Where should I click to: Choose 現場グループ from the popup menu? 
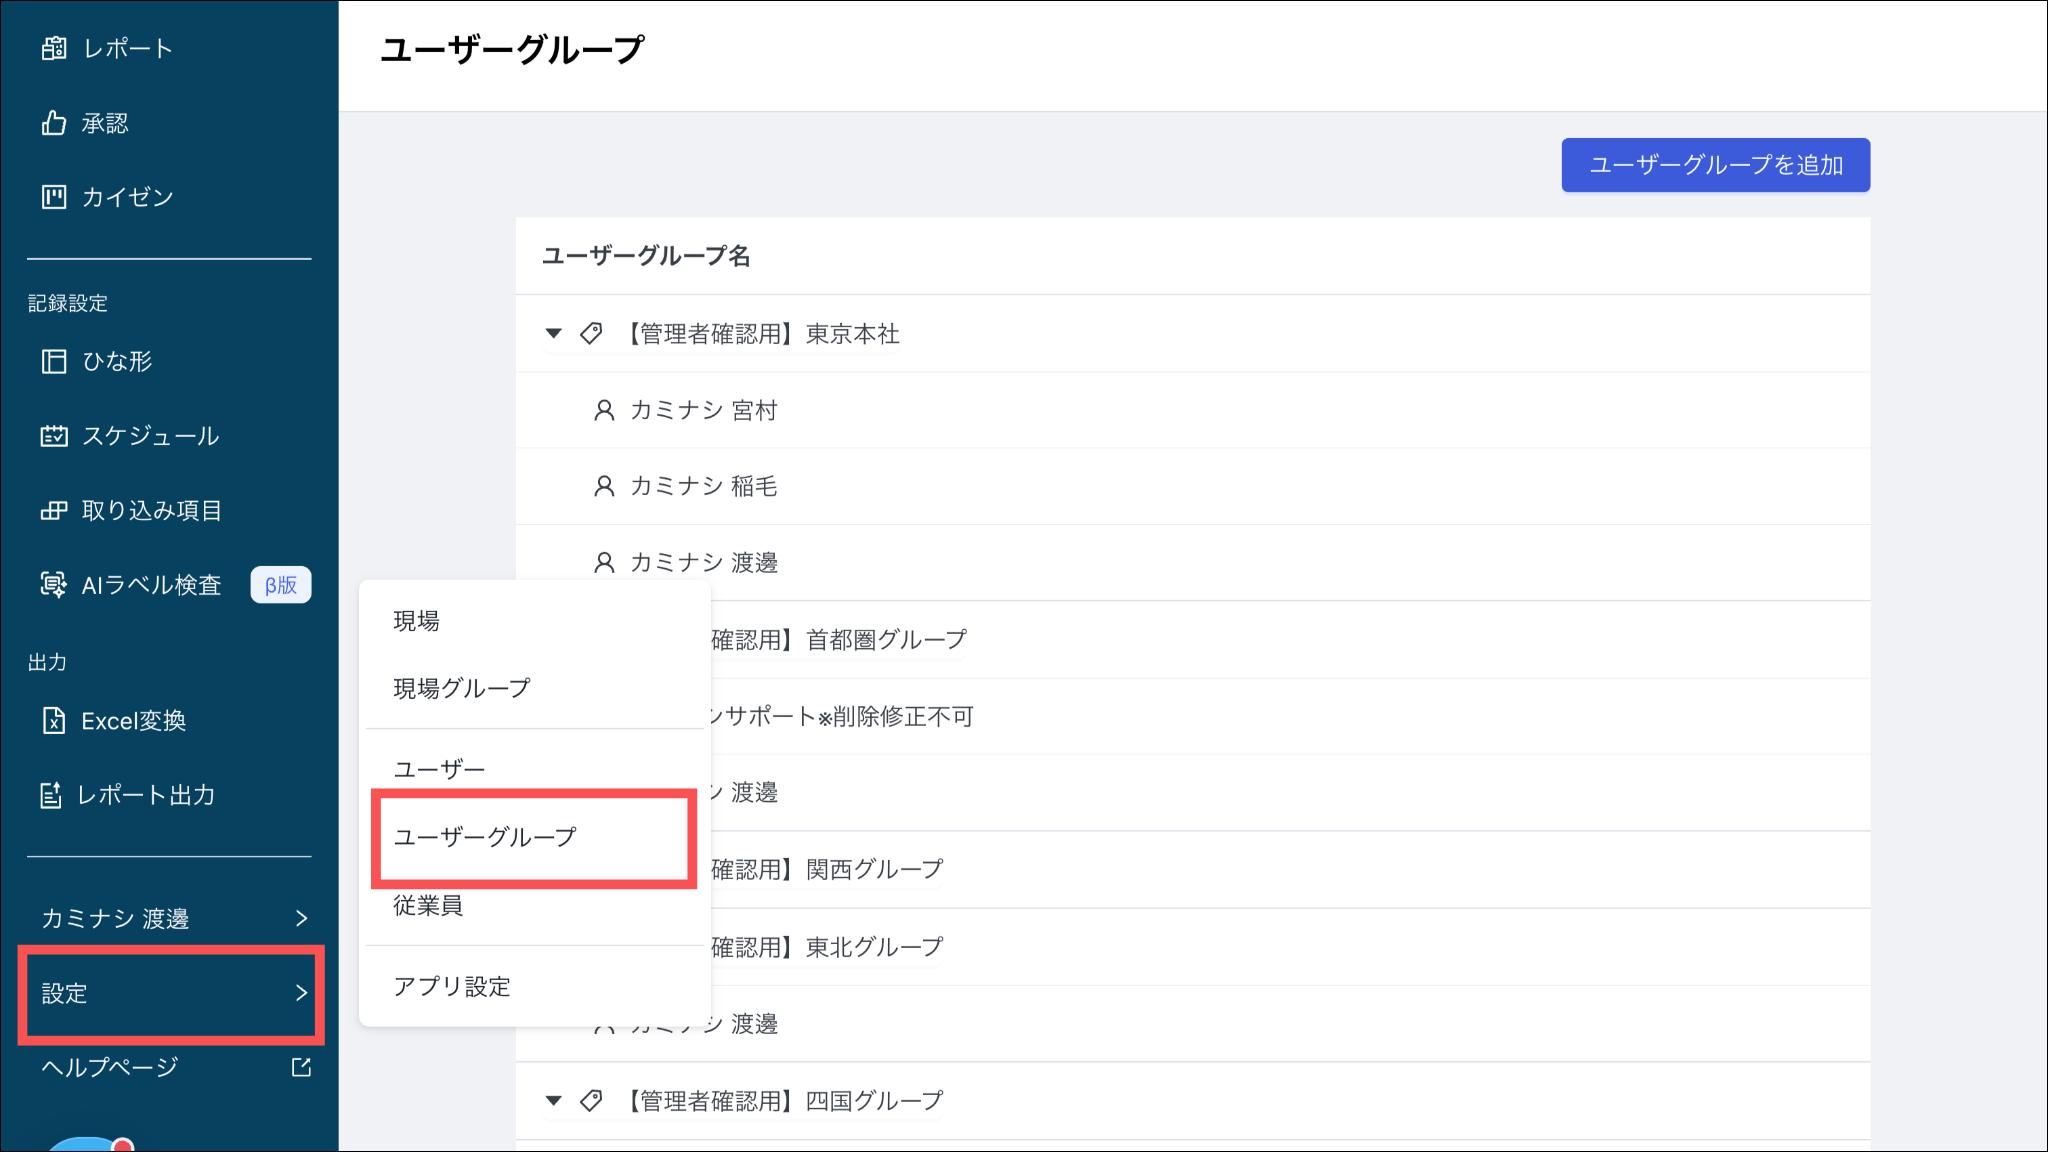(461, 688)
